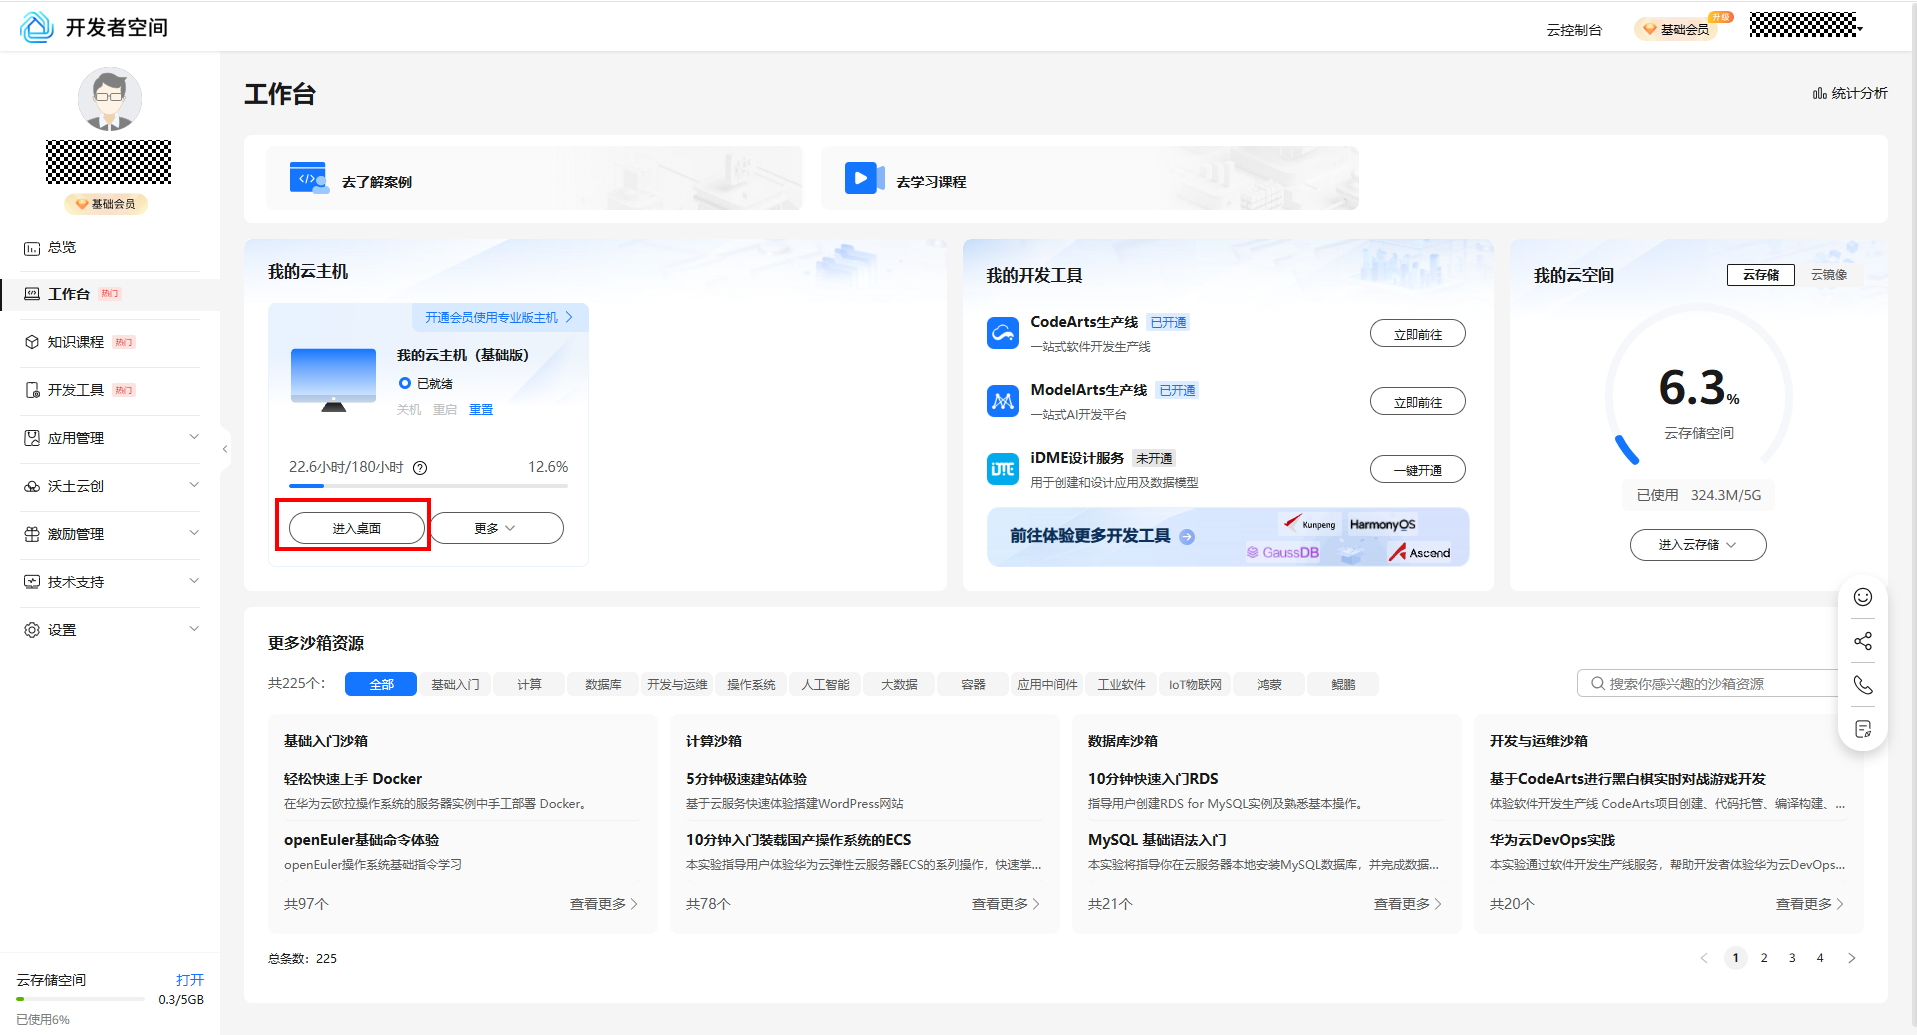
Task: Select the 容器 sandbox filter
Action: (973, 684)
